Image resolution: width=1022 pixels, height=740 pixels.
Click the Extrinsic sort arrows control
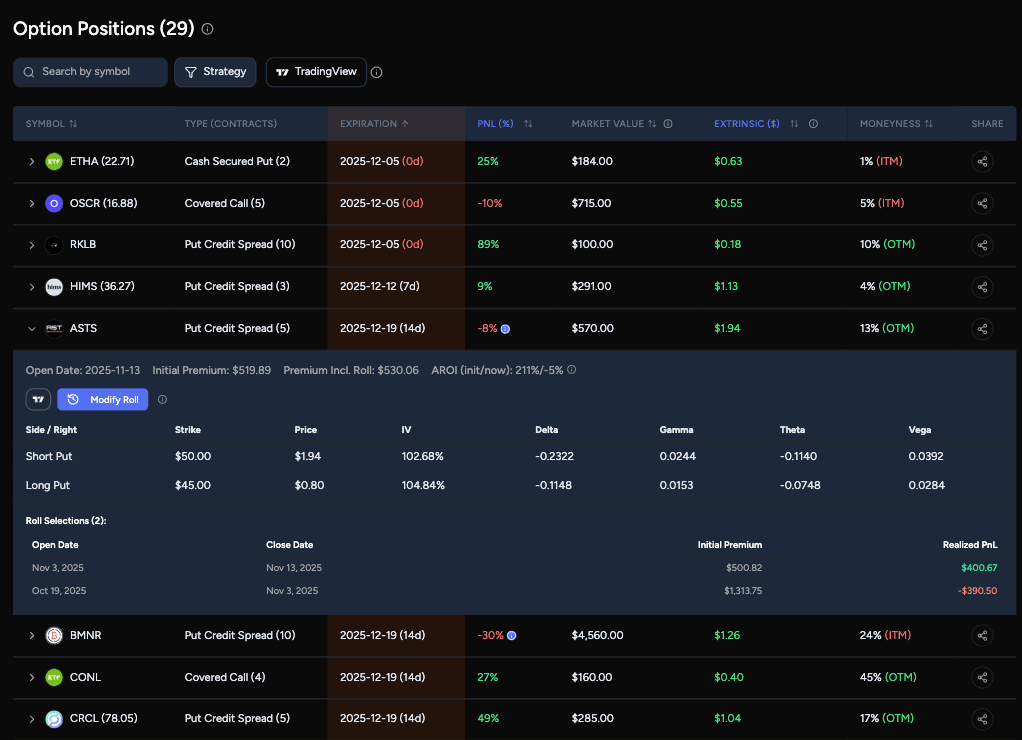[x=793, y=123]
